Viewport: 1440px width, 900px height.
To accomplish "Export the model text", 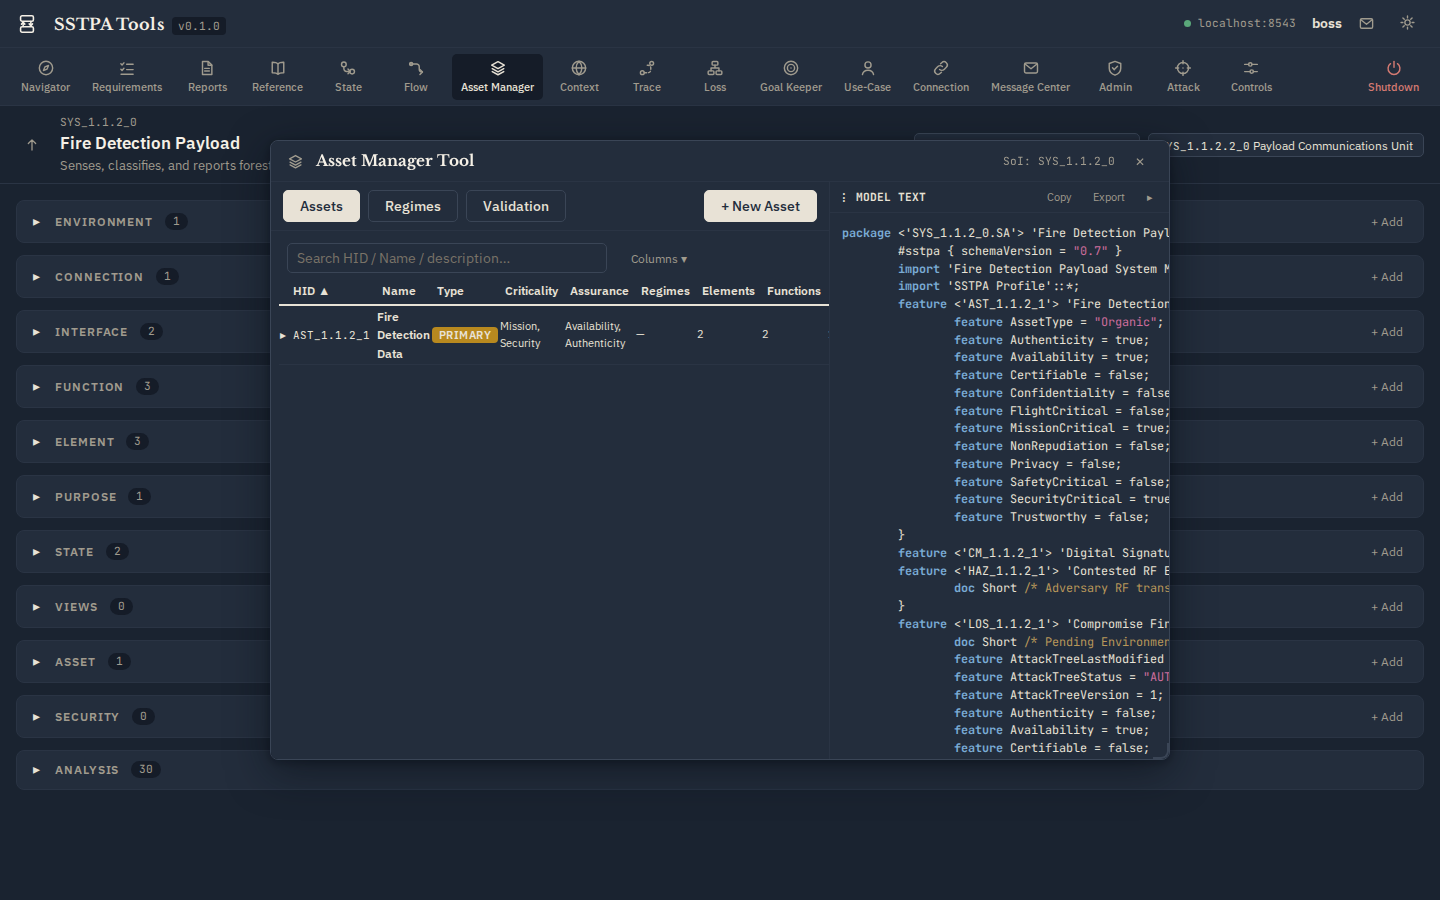I will click(1108, 197).
